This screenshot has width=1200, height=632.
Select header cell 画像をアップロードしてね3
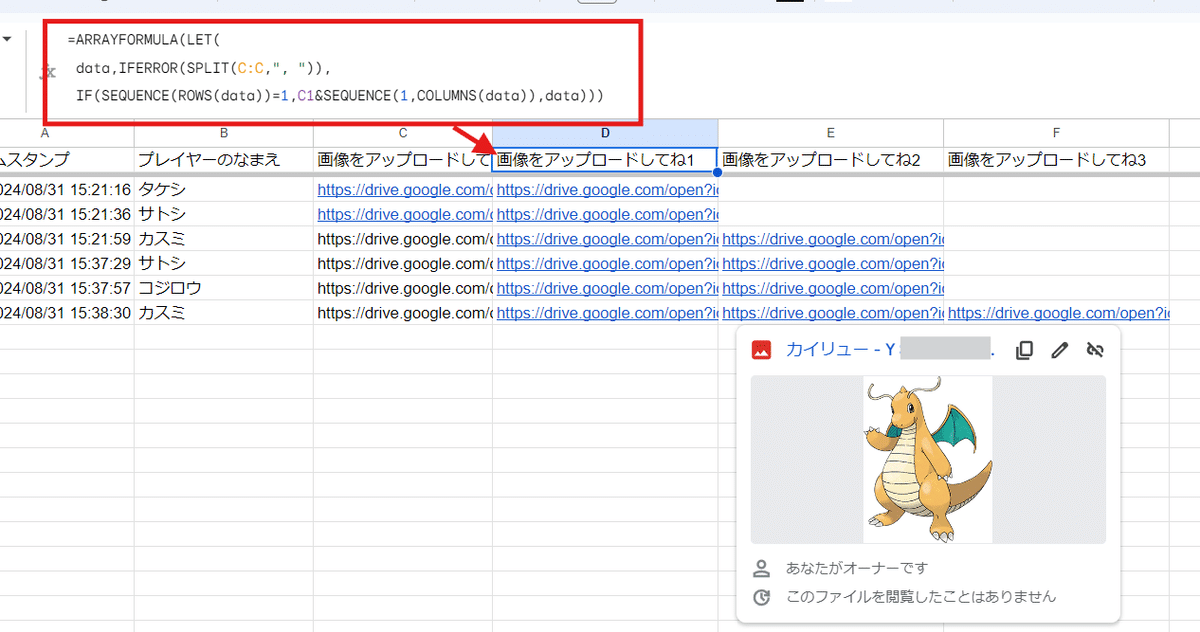click(1057, 159)
